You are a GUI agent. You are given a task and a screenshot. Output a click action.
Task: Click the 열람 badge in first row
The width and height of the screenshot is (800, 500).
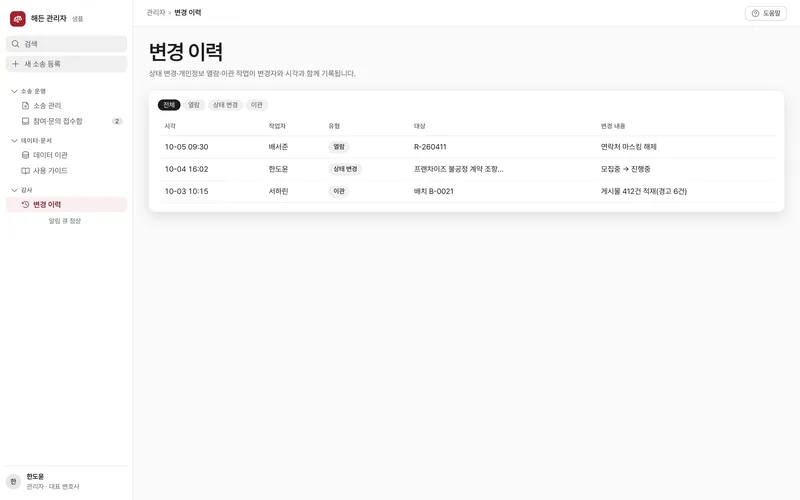[339, 147]
